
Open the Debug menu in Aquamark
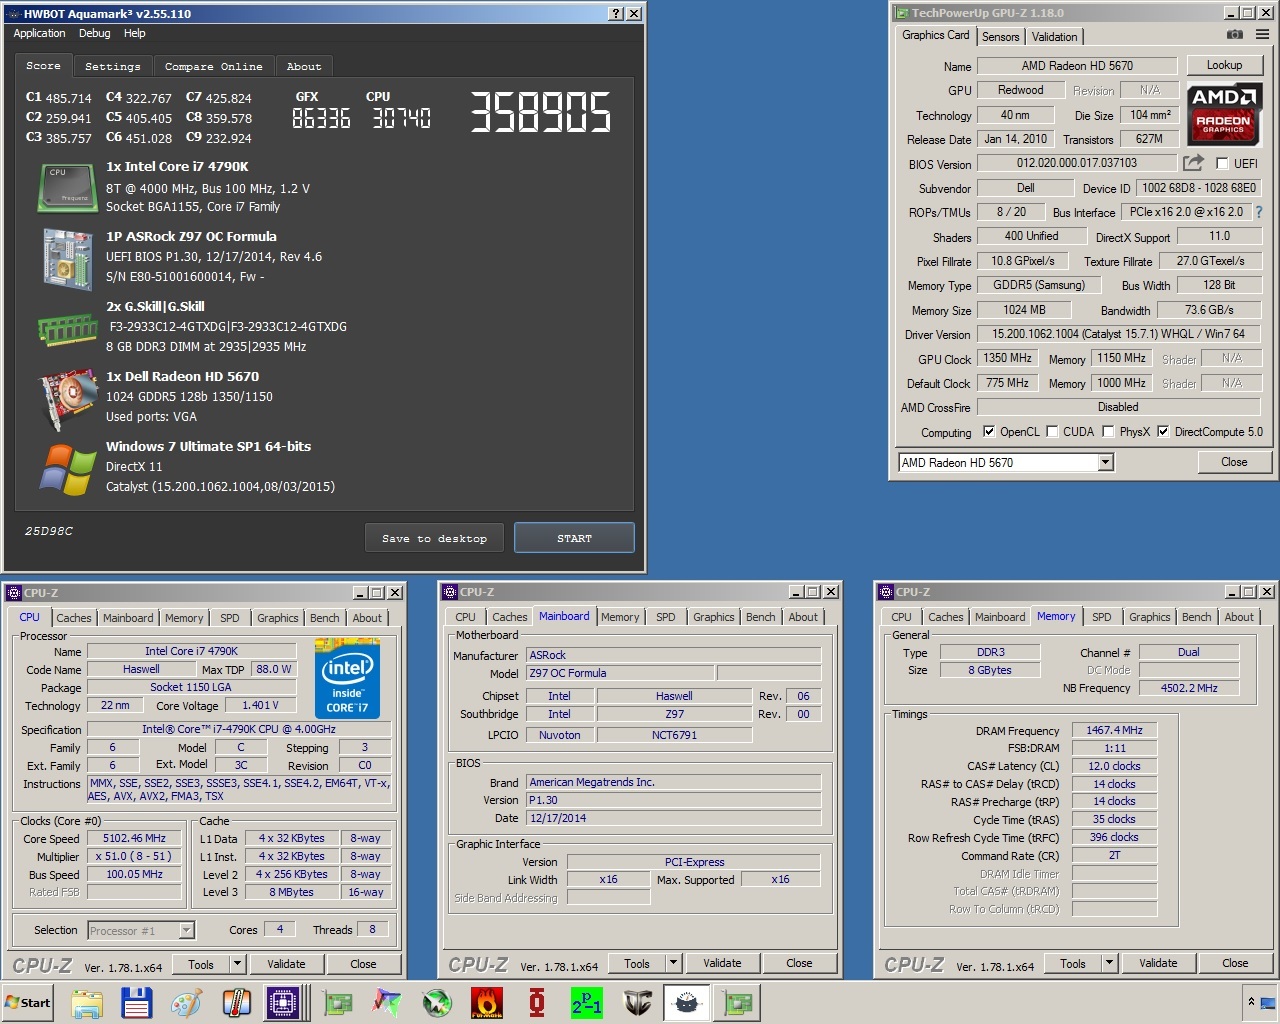point(95,33)
